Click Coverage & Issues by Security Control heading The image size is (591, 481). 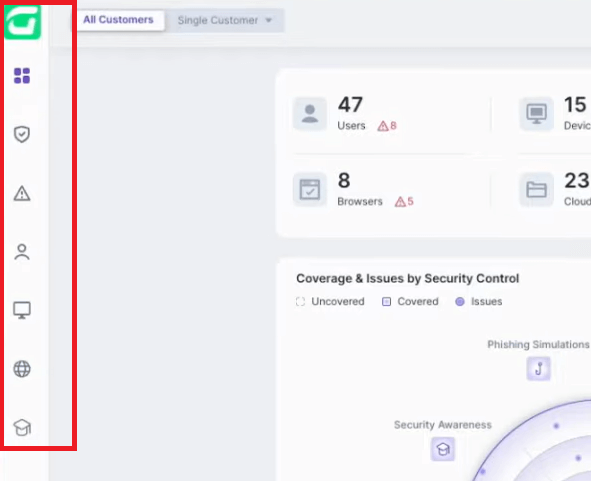point(407,279)
